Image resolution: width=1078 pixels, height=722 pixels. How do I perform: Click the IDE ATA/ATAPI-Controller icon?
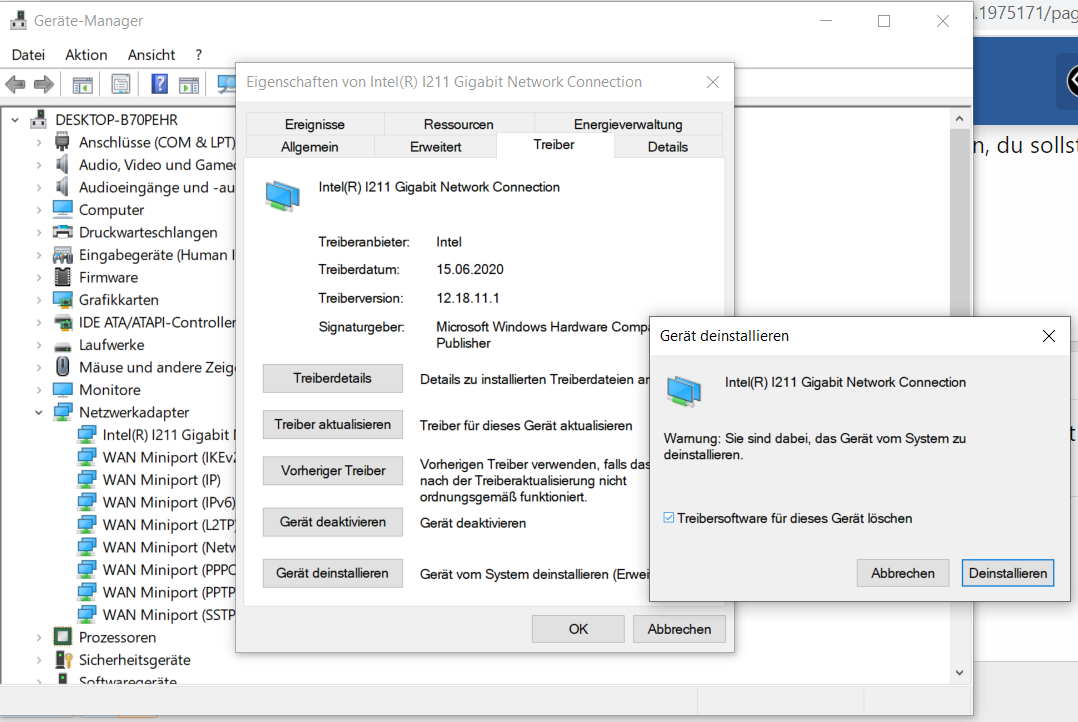tap(63, 322)
